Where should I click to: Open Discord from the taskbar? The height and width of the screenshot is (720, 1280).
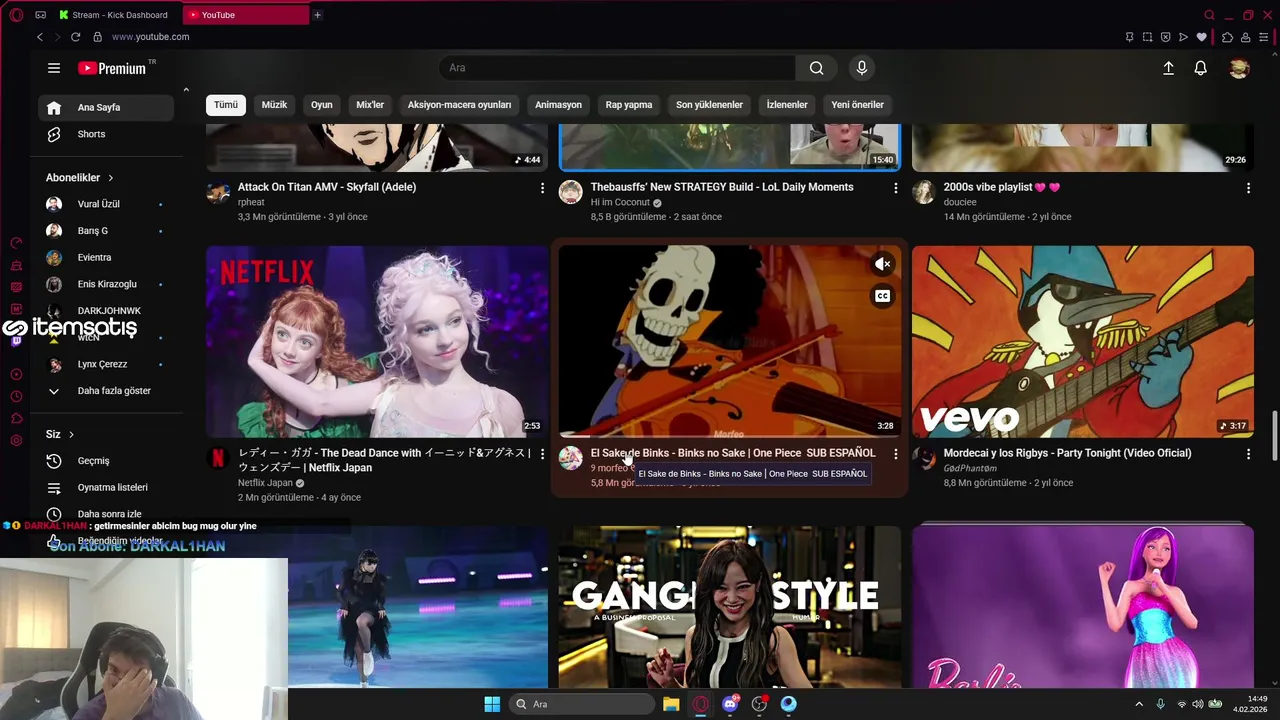tap(730, 704)
